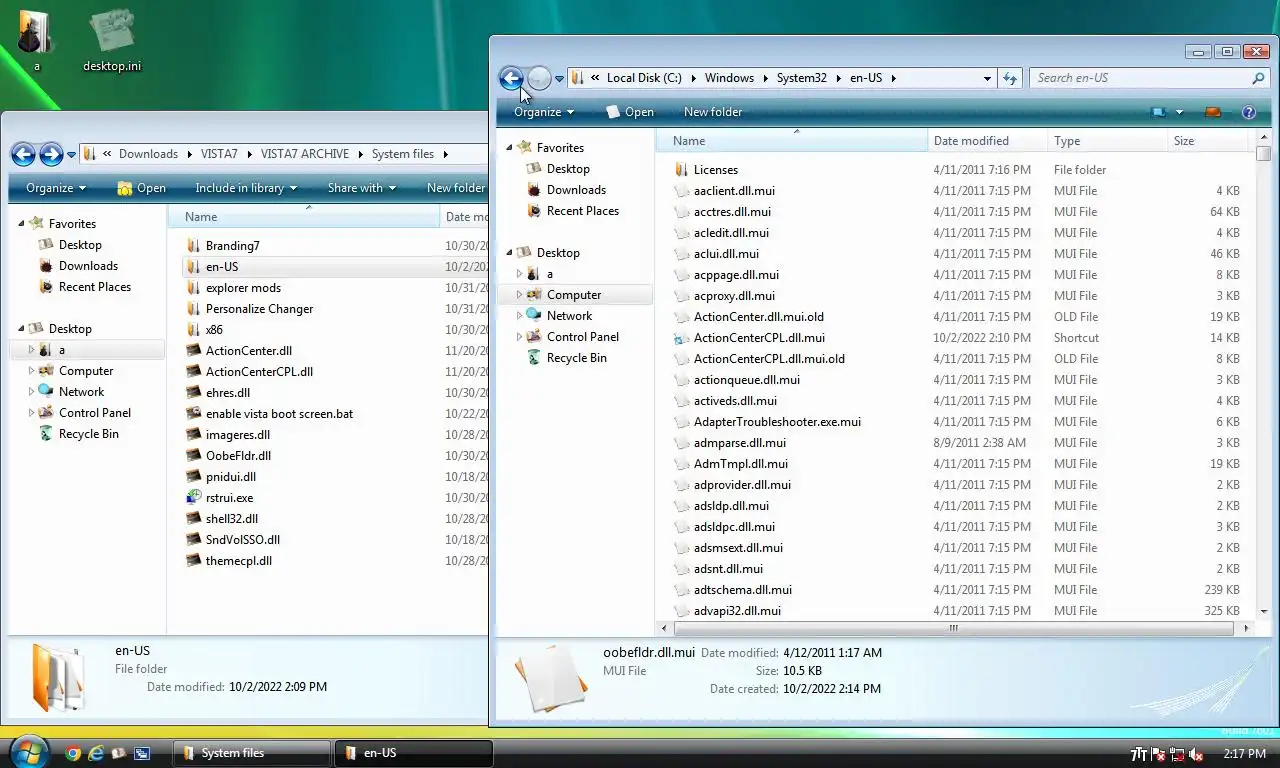Click Forward arrow in System files window
This screenshot has width=1280, height=768.
click(x=51, y=154)
